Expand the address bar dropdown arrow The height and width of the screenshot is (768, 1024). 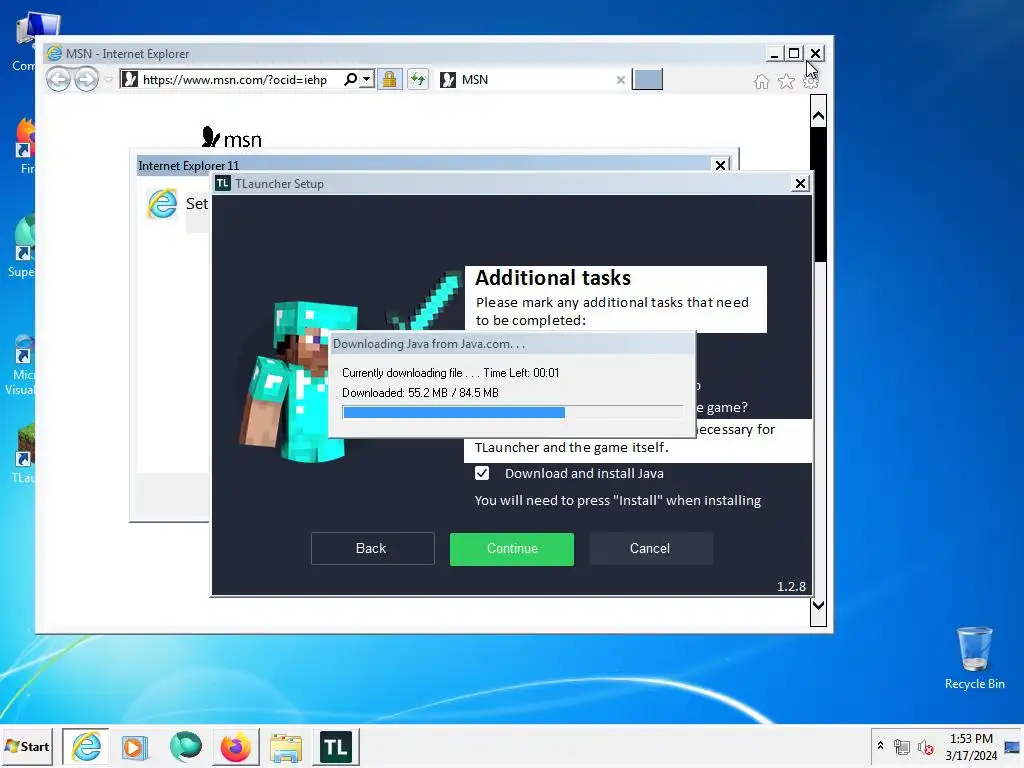click(366, 79)
